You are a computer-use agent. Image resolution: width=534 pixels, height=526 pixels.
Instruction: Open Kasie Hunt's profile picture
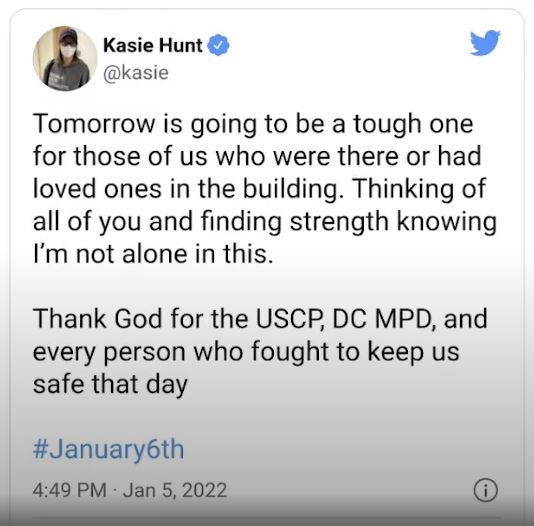pyautogui.click(x=65, y=59)
